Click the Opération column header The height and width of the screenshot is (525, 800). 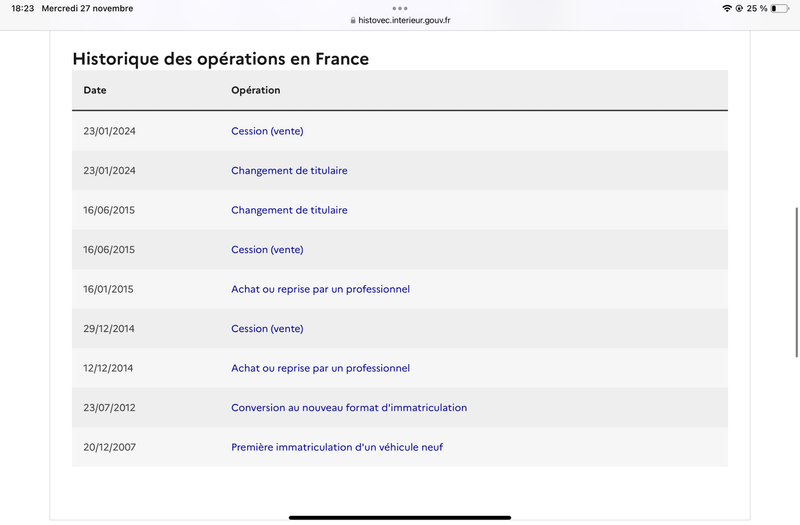click(256, 90)
